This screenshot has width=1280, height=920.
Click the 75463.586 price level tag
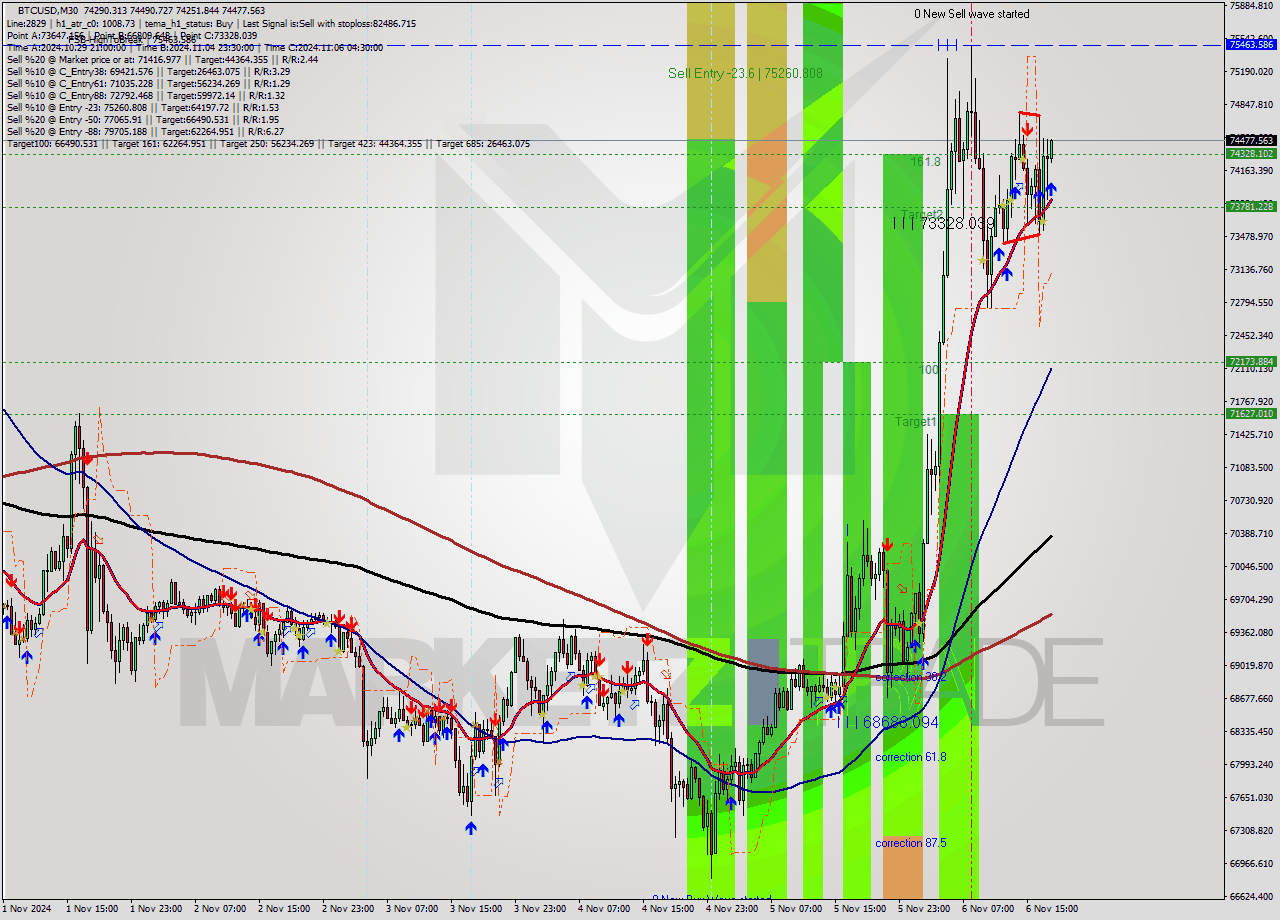pyautogui.click(x=1251, y=44)
